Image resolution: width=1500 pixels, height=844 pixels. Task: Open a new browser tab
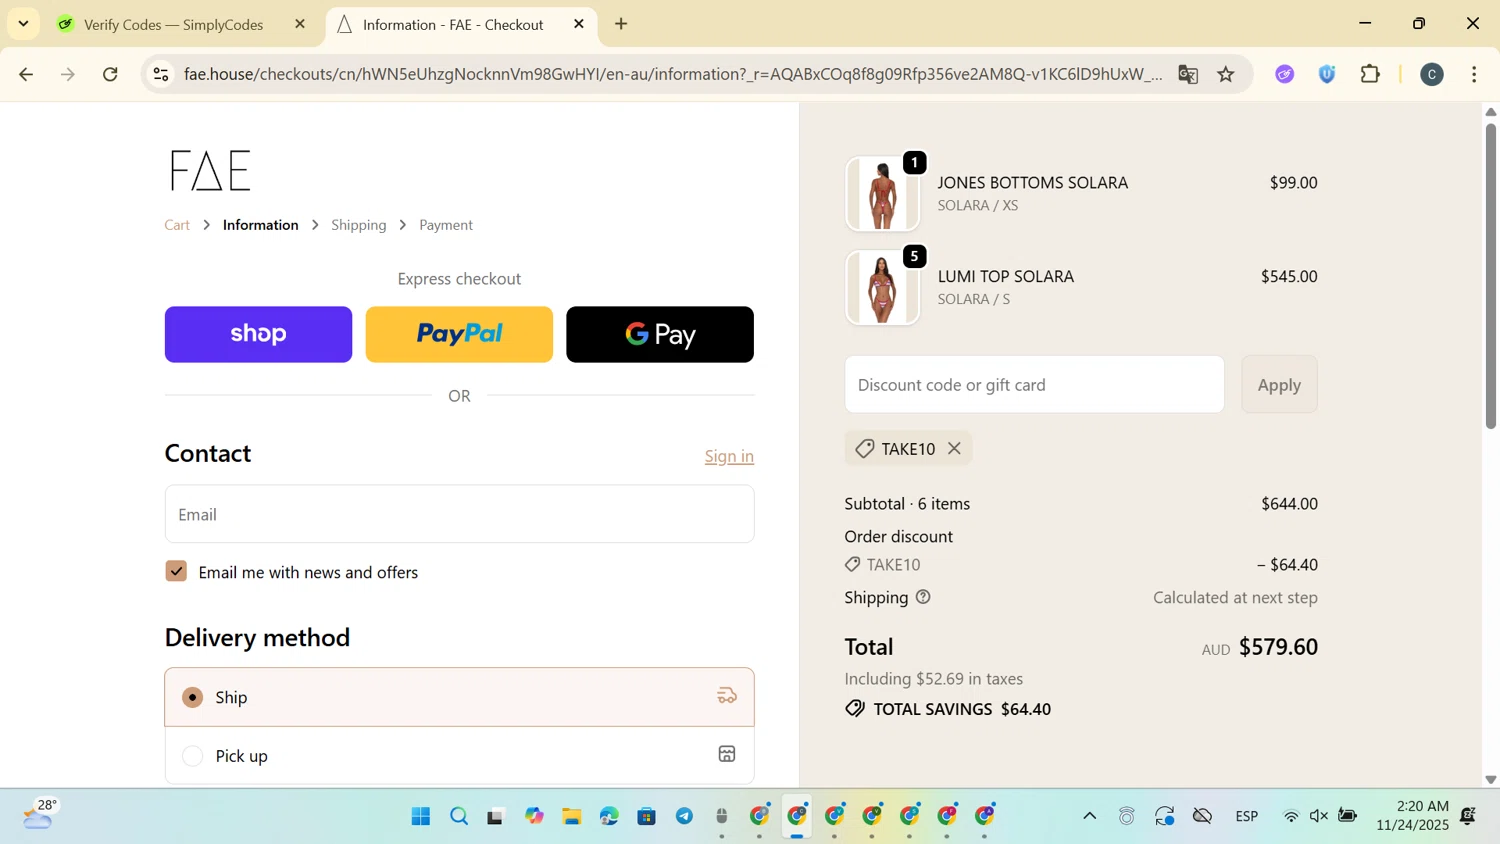[x=622, y=24]
